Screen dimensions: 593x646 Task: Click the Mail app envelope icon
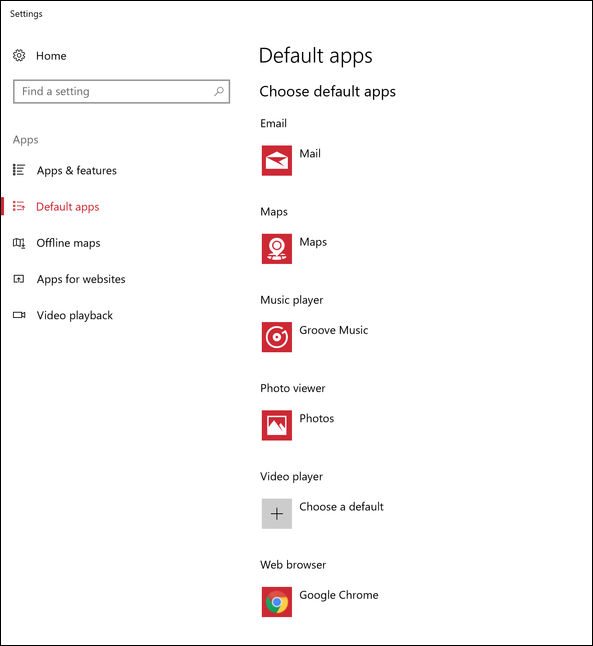277,160
